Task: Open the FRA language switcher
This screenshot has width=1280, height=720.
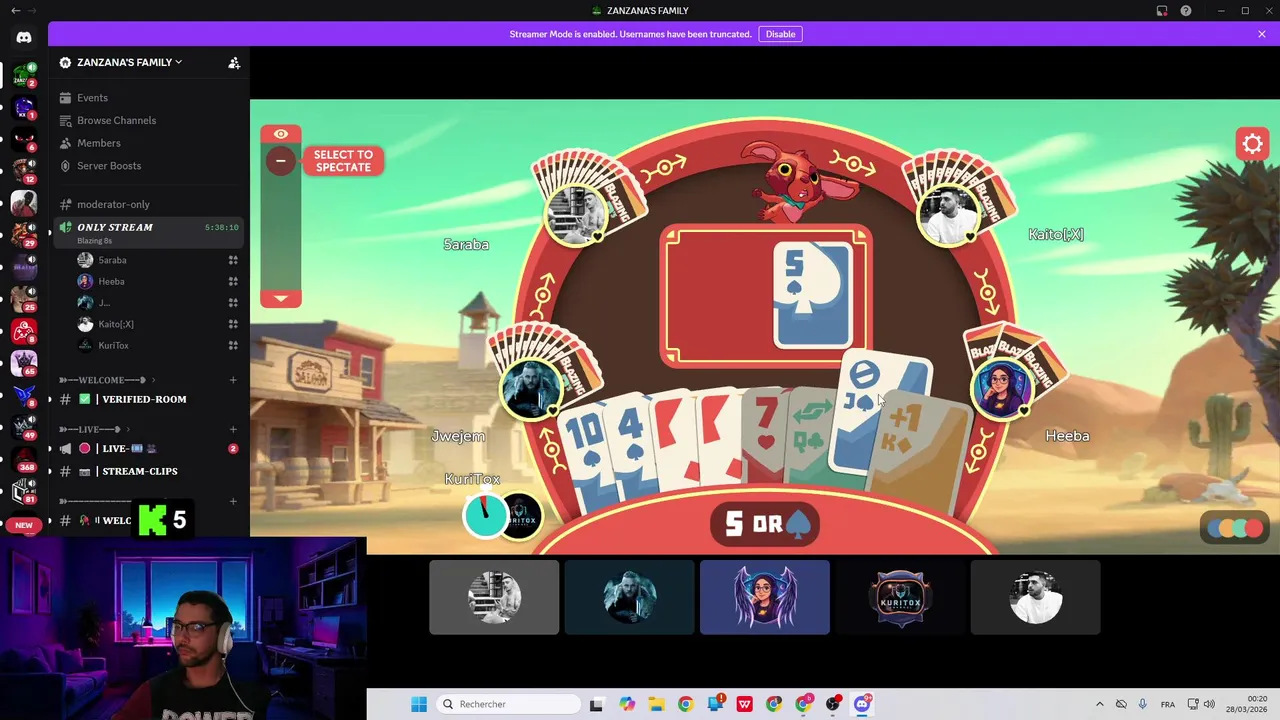Action: [x=1167, y=704]
